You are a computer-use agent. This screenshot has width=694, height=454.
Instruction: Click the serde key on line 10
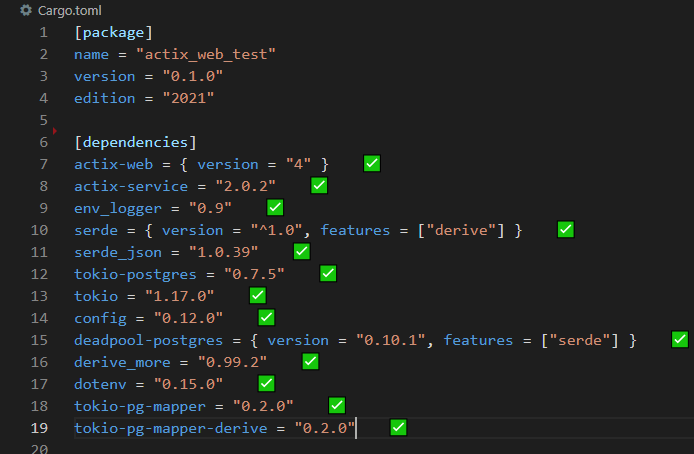click(96, 230)
